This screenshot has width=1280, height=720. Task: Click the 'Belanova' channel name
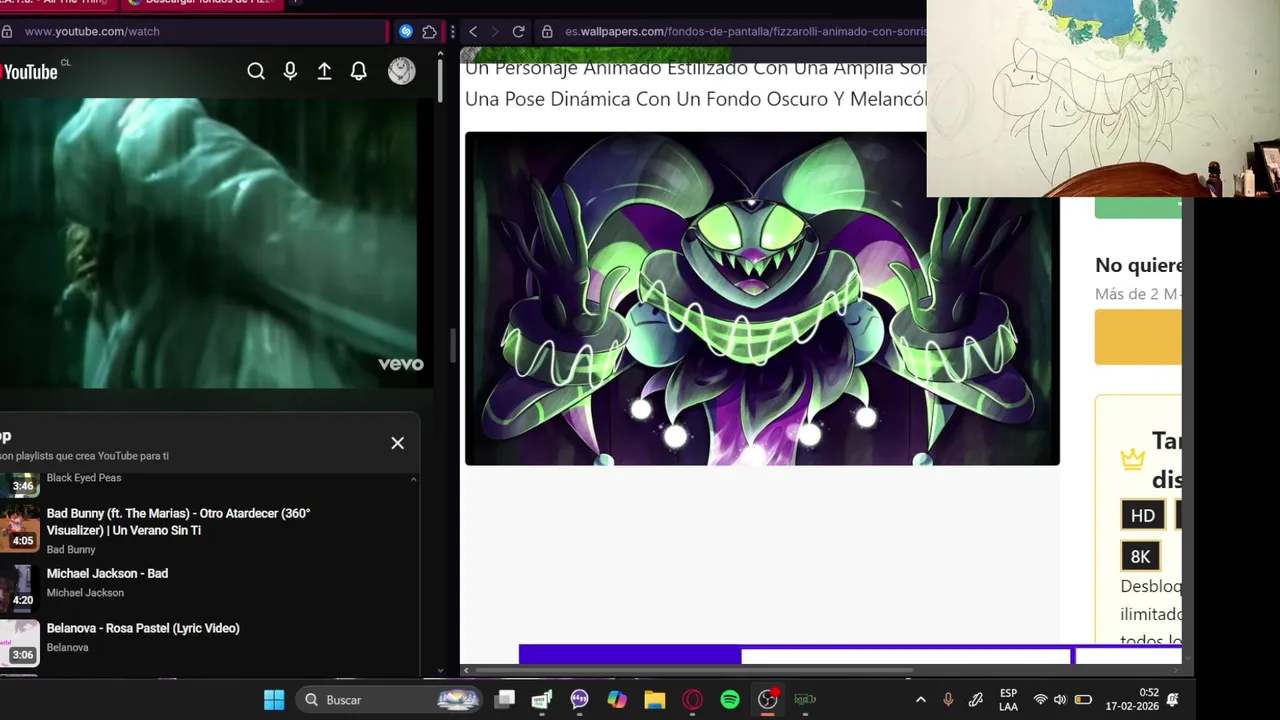[68, 648]
